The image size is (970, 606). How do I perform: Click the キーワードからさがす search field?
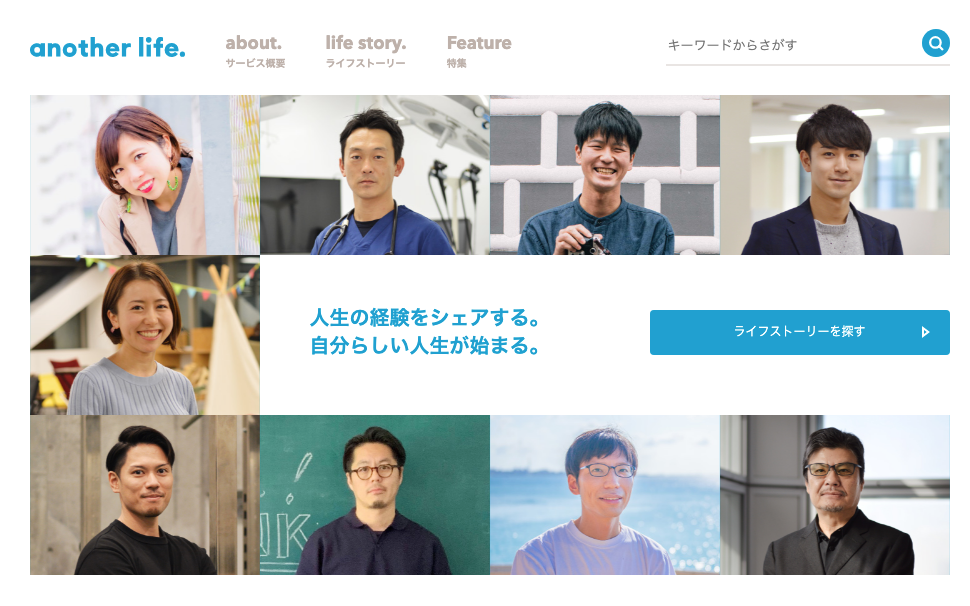[x=792, y=45]
